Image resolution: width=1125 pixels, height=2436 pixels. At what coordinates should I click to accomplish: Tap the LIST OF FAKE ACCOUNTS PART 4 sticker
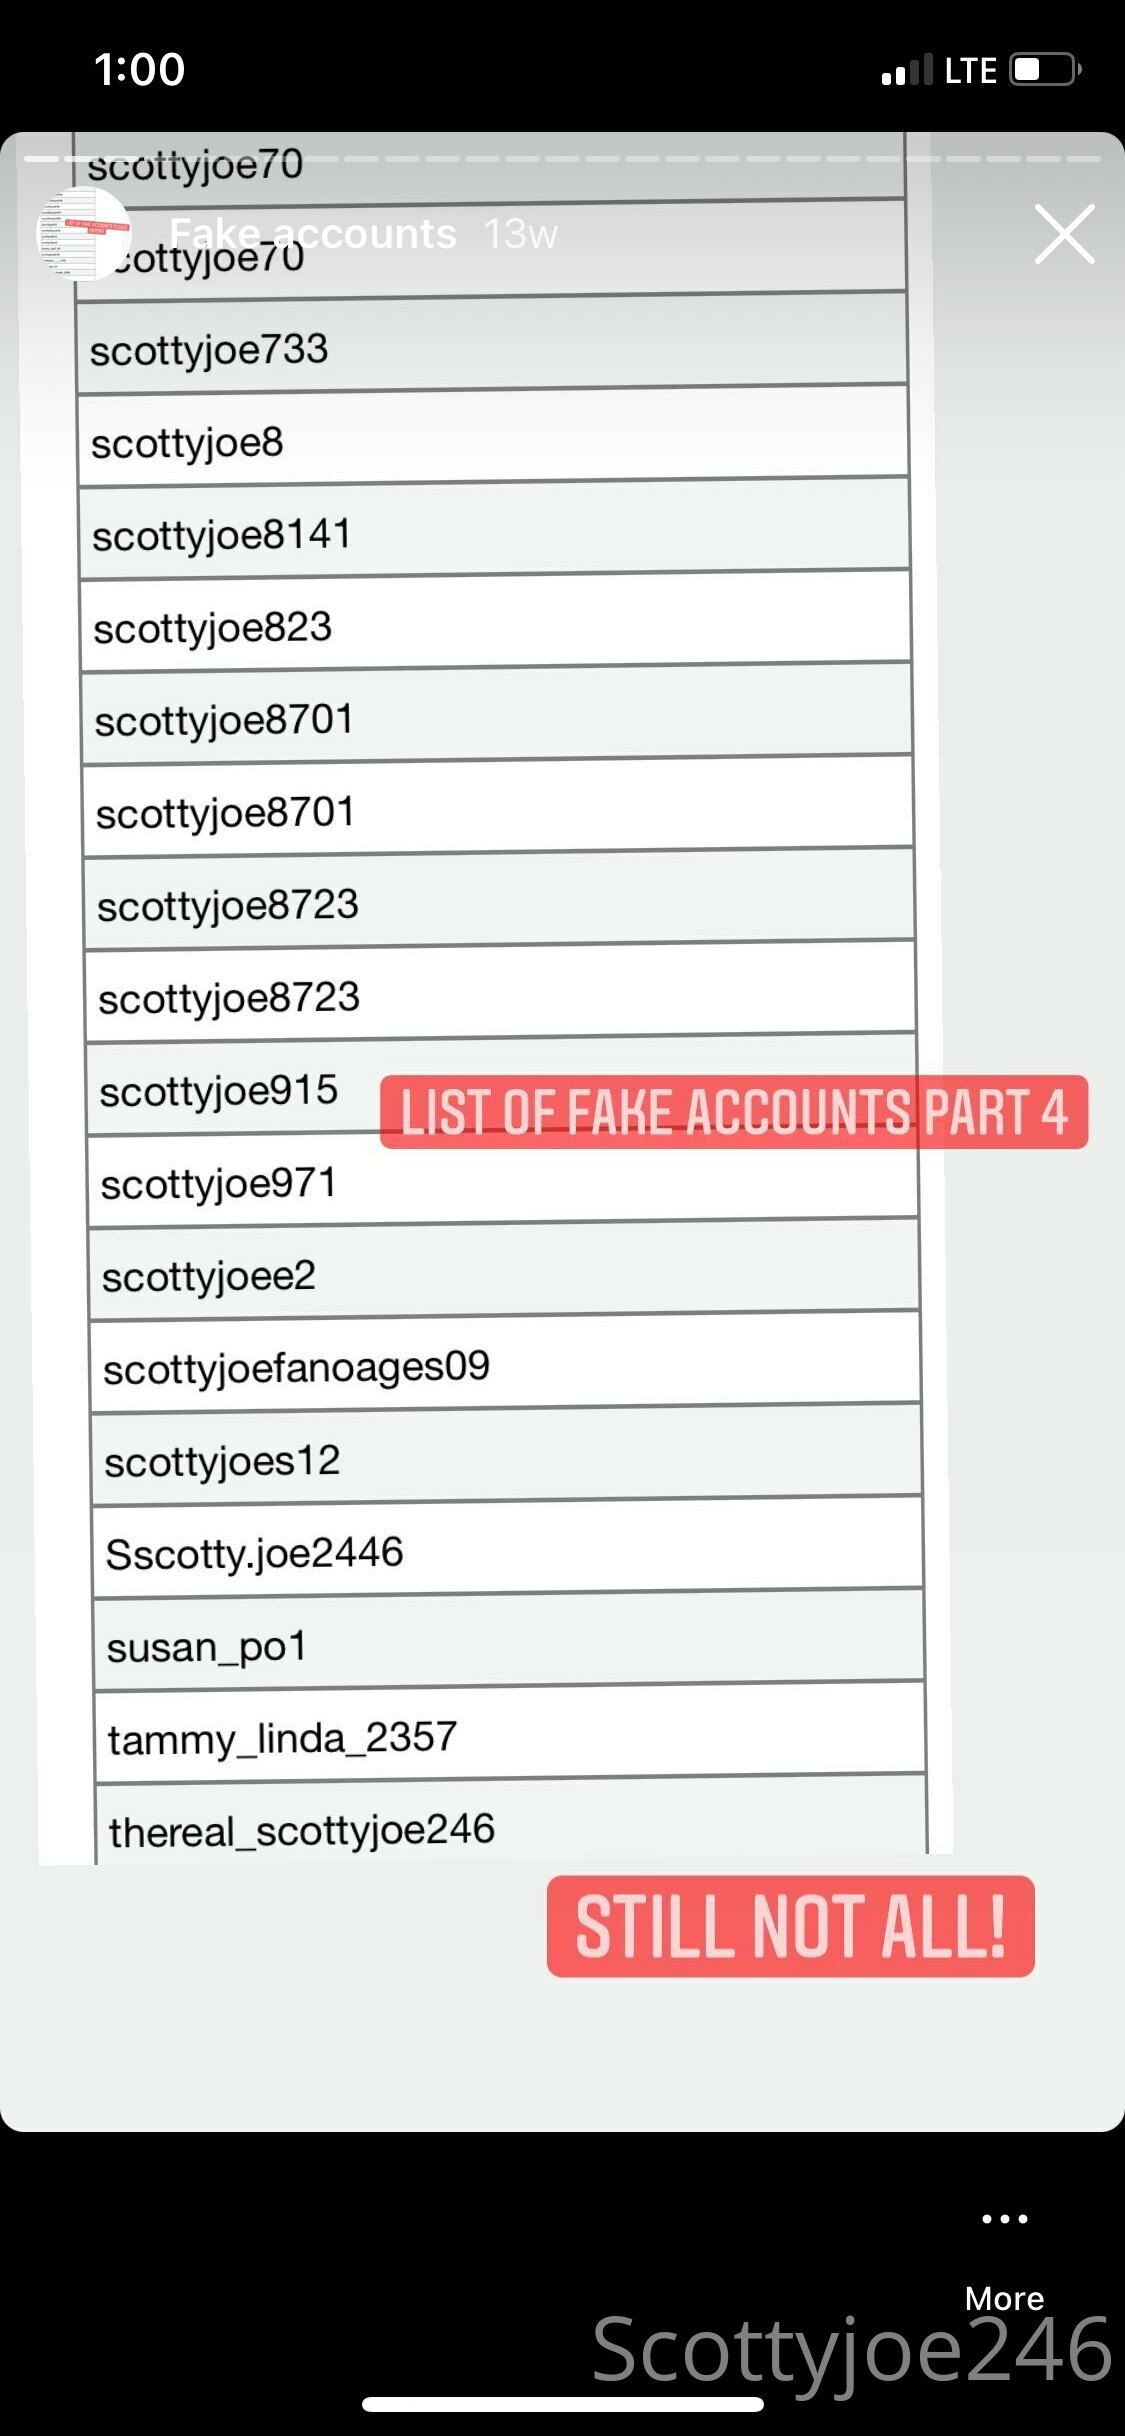(x=734, y=1112)
